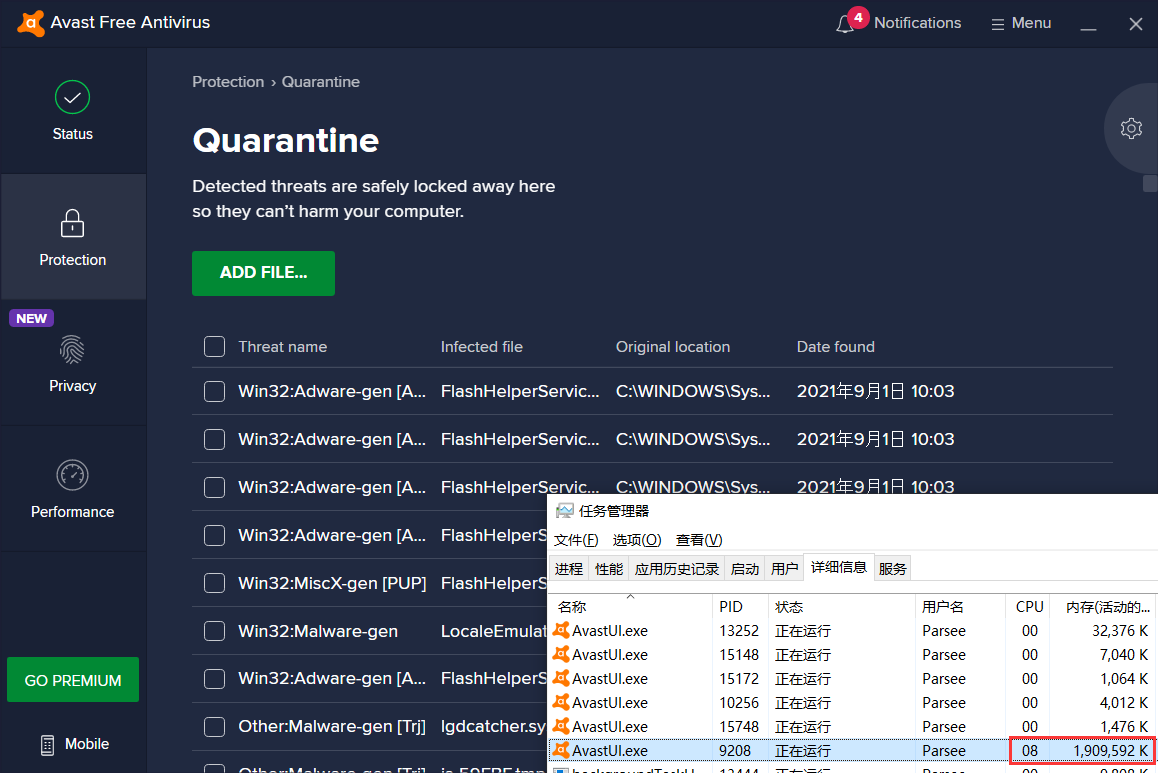Click the Quarantine breadcrumb text
Screen dimensions: 1158x773
pos(321,82)
